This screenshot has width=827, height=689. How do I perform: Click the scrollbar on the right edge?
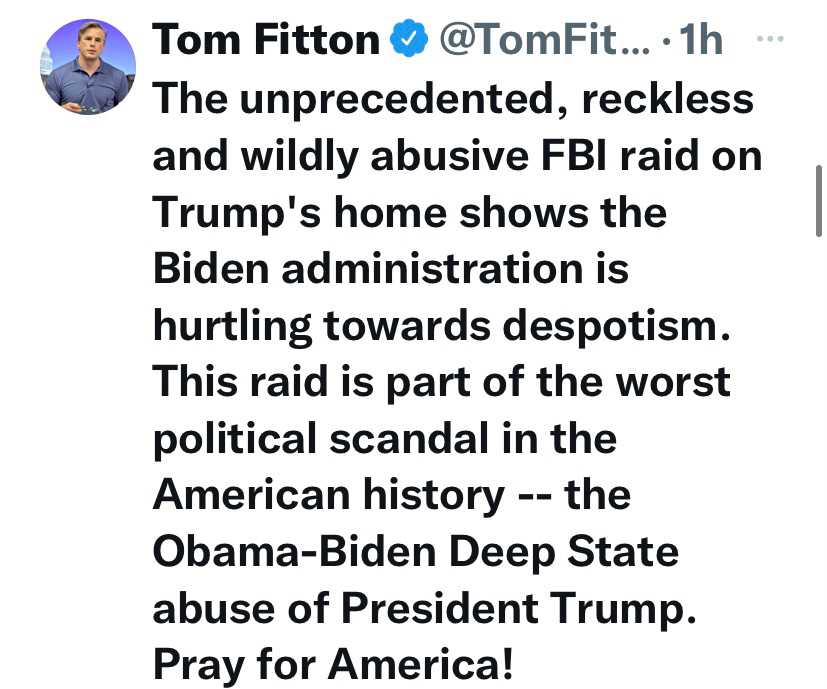pos(819,202)
